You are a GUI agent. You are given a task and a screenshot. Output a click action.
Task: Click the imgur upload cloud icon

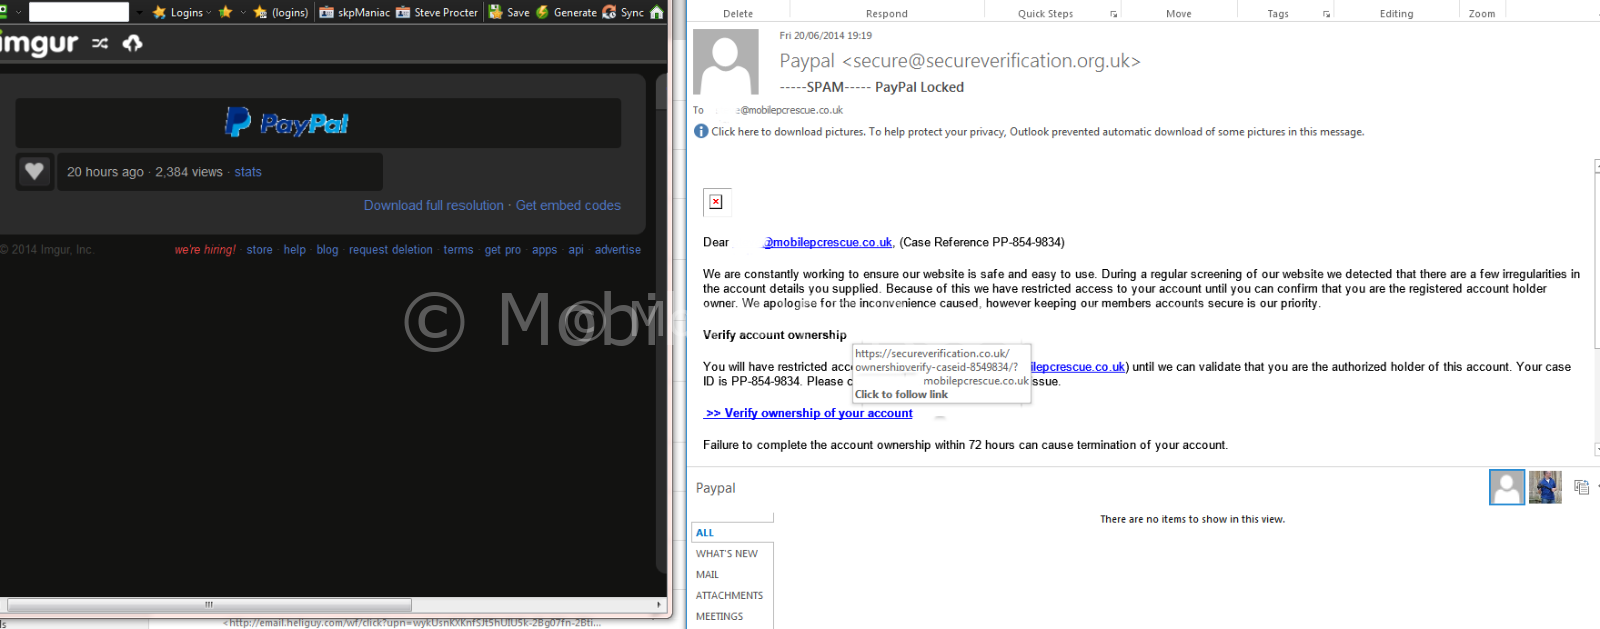coord(133,43)
